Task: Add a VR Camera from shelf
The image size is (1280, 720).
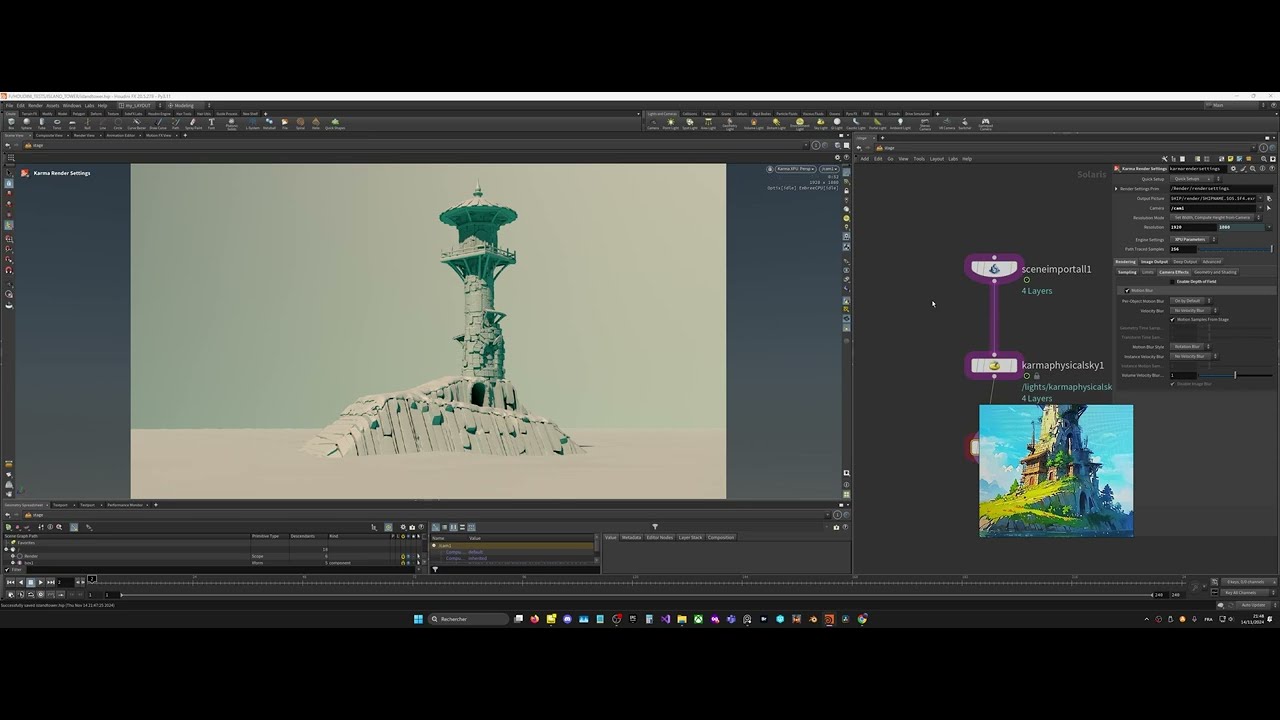Action: 947,122
